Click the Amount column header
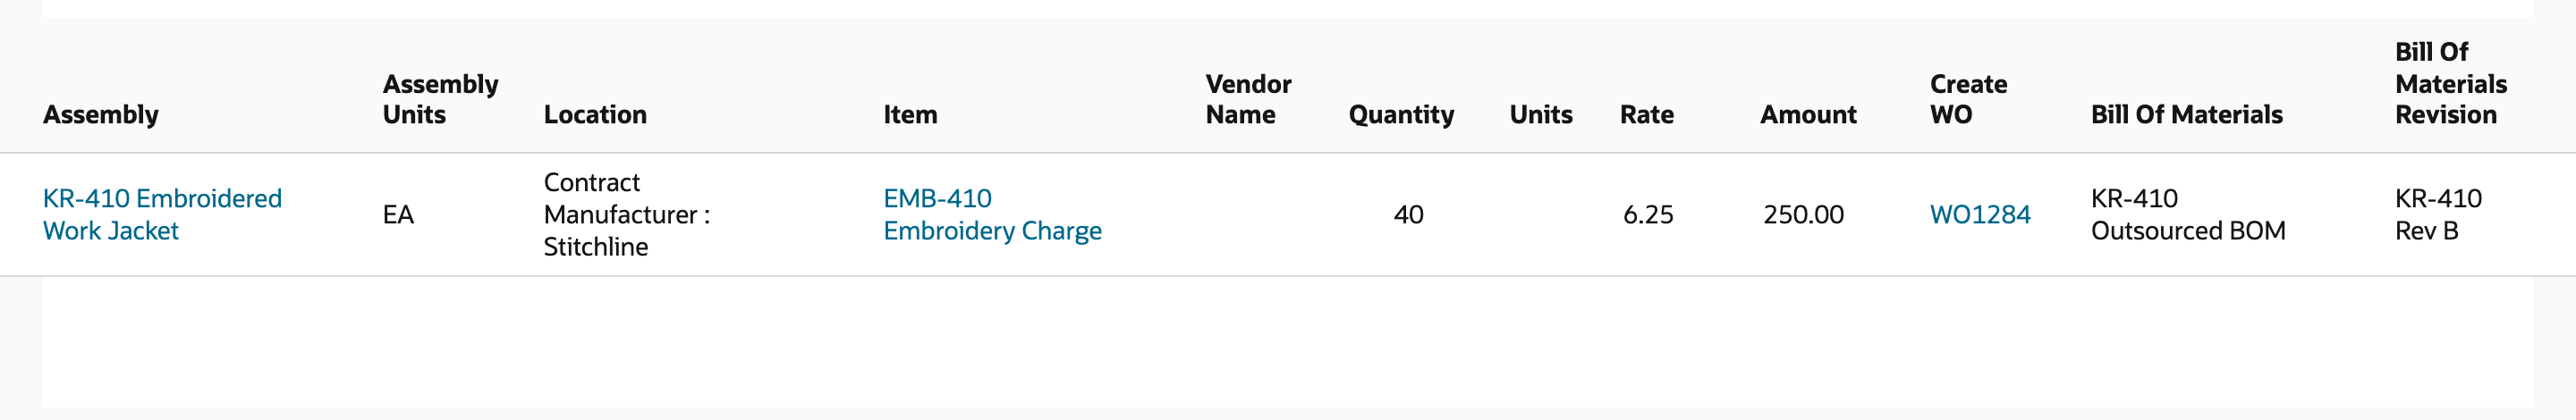The image size is (2576, 420). pyautogui.click(x=1808, y=114)
